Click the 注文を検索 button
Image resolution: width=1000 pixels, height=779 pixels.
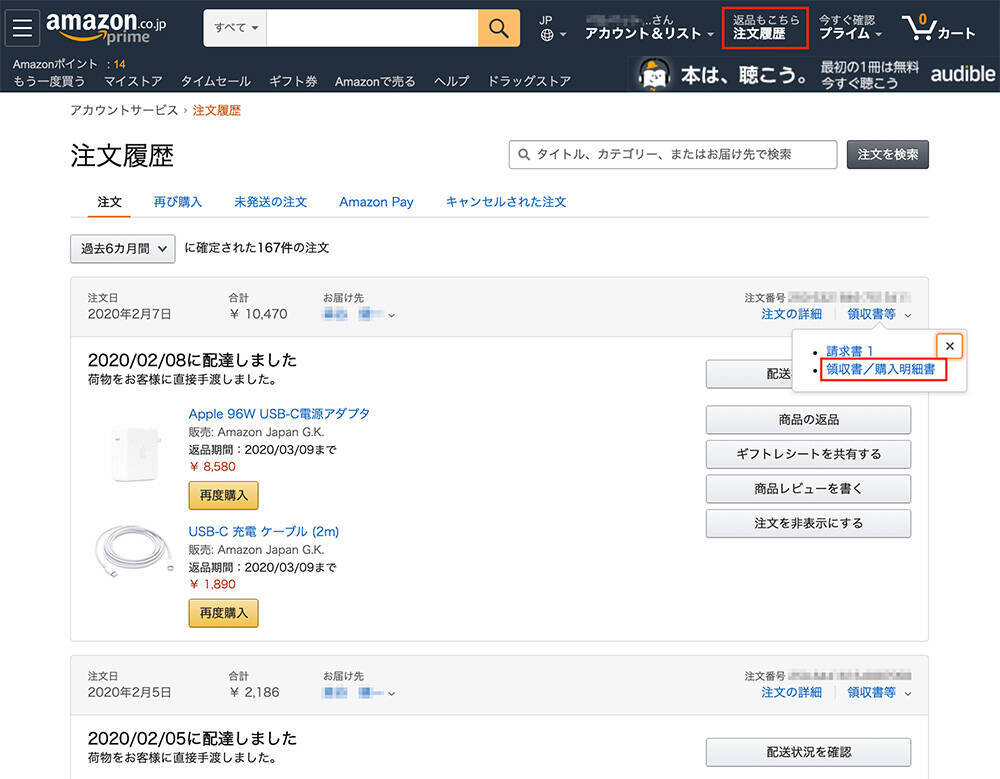click(888, 154)
